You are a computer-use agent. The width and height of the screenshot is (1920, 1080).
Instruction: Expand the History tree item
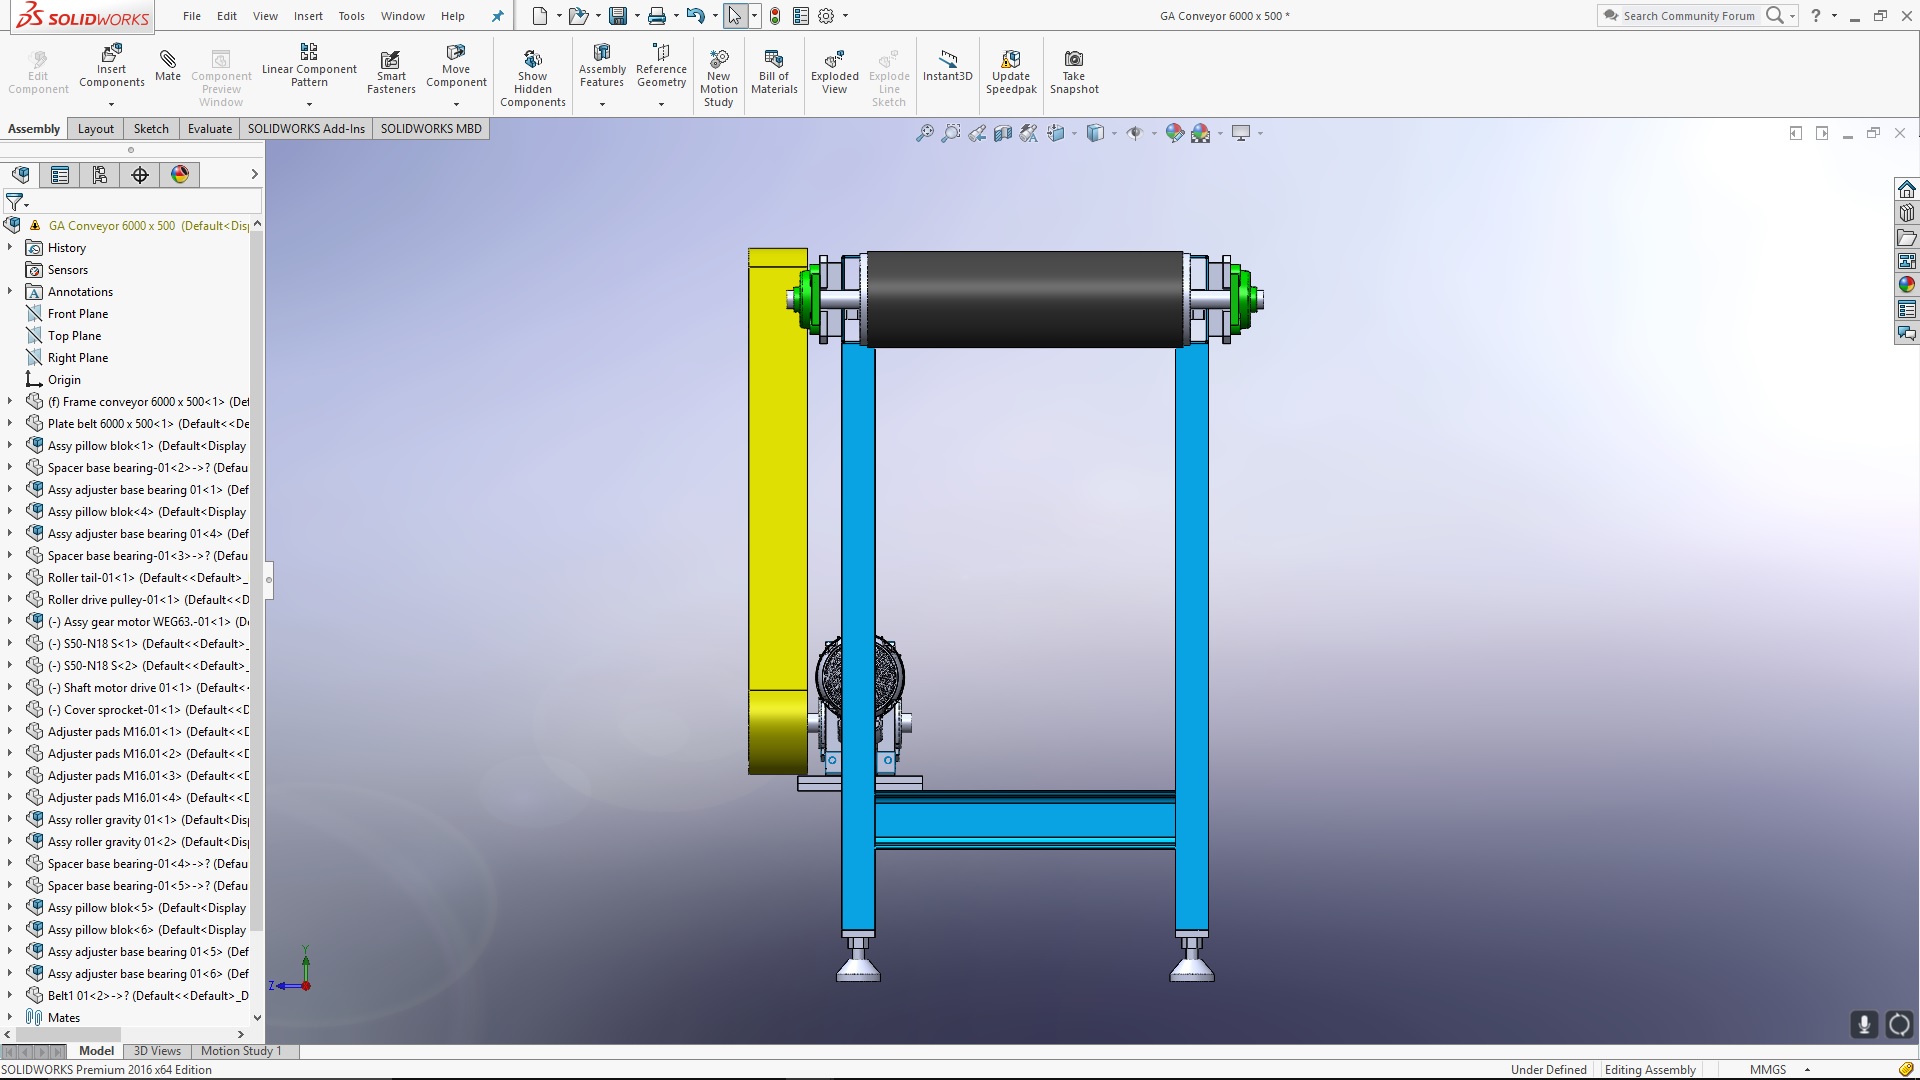[x=10, y=247]
